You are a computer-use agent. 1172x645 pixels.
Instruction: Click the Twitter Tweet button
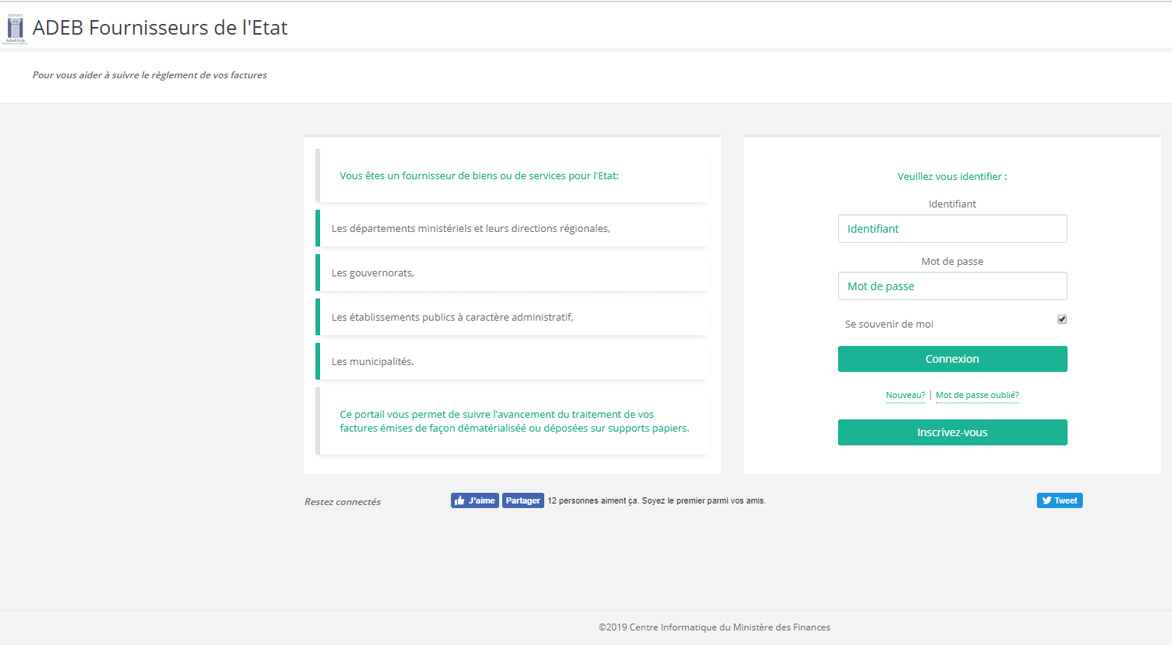click(1059, 501)
